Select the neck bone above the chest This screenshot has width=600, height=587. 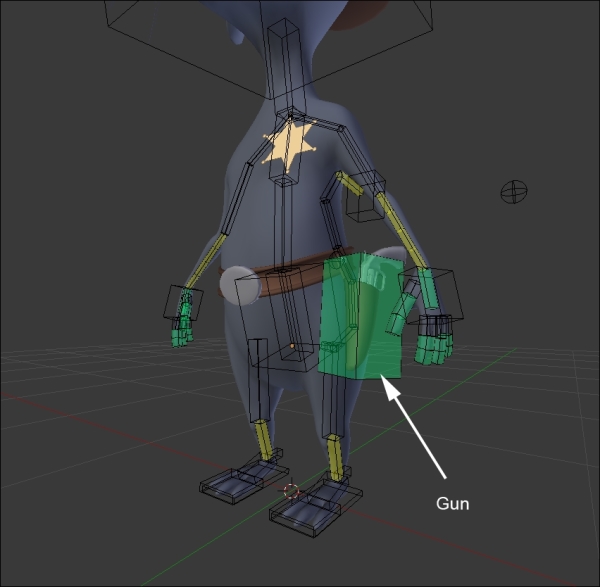tap(285, 67)
